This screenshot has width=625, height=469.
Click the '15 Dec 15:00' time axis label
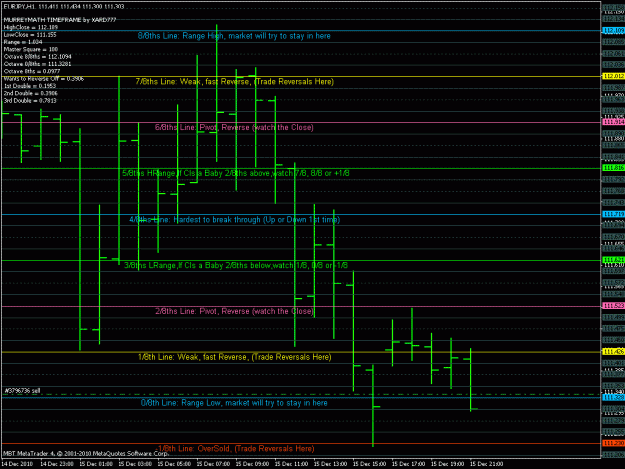tap(369, 464)
